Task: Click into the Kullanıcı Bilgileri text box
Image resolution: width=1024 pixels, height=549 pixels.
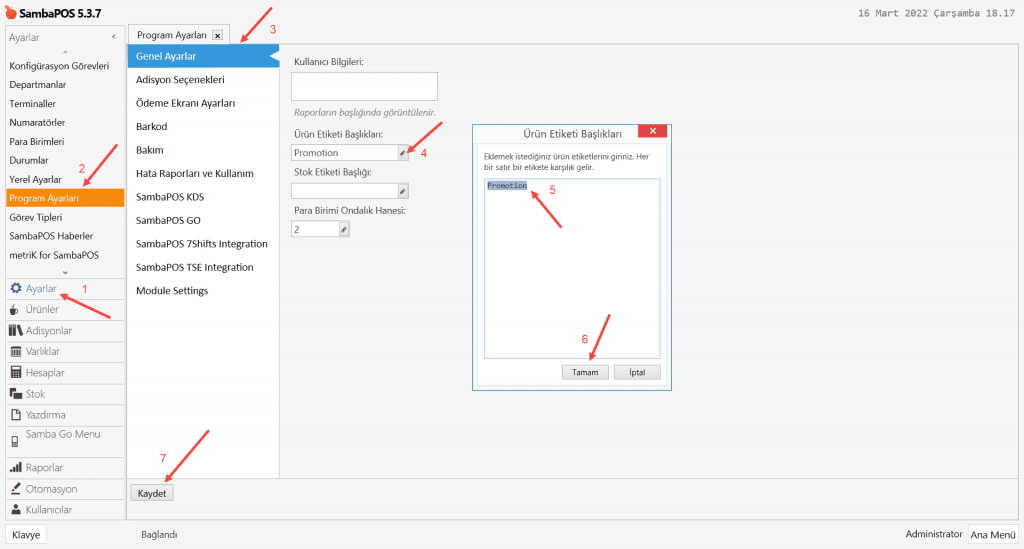Action: click(364, 86)
